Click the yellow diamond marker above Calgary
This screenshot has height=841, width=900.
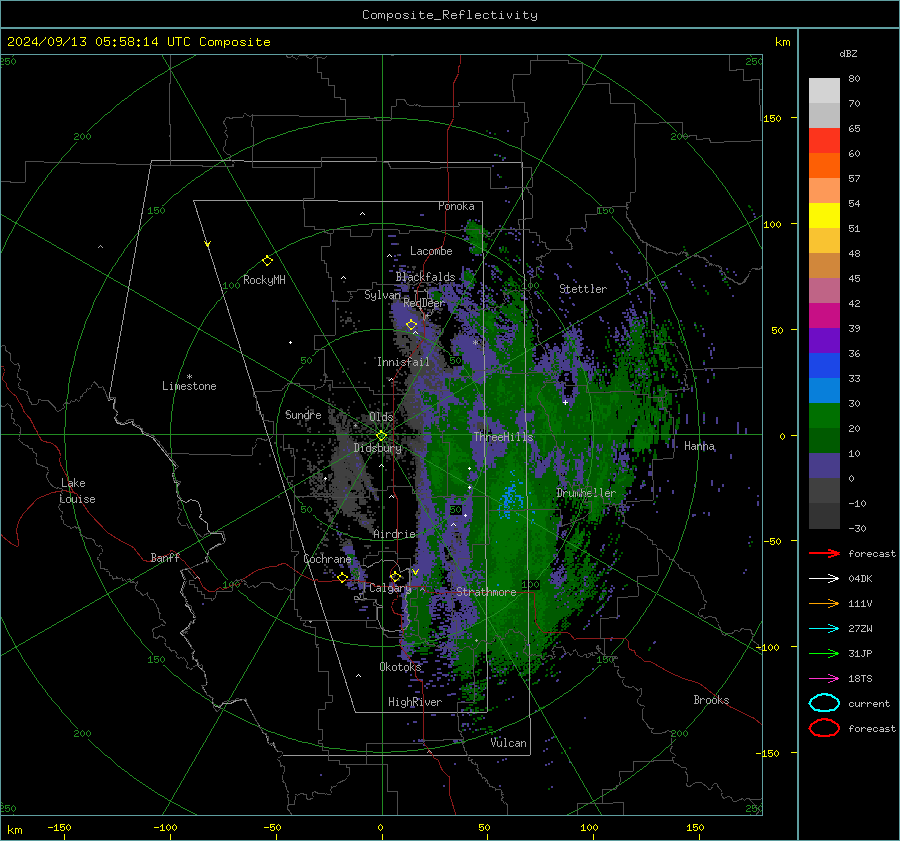(395, 576)
